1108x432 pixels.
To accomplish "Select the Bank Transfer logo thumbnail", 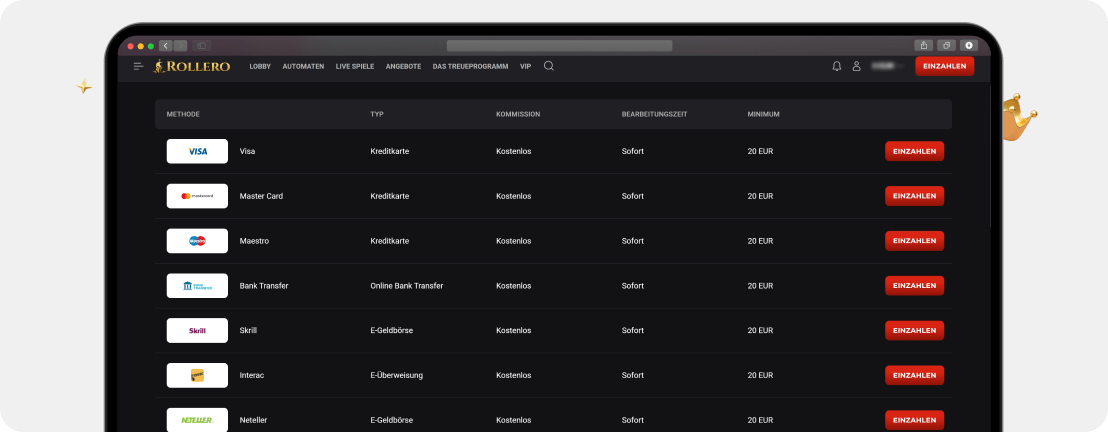I will pos(197,286).
